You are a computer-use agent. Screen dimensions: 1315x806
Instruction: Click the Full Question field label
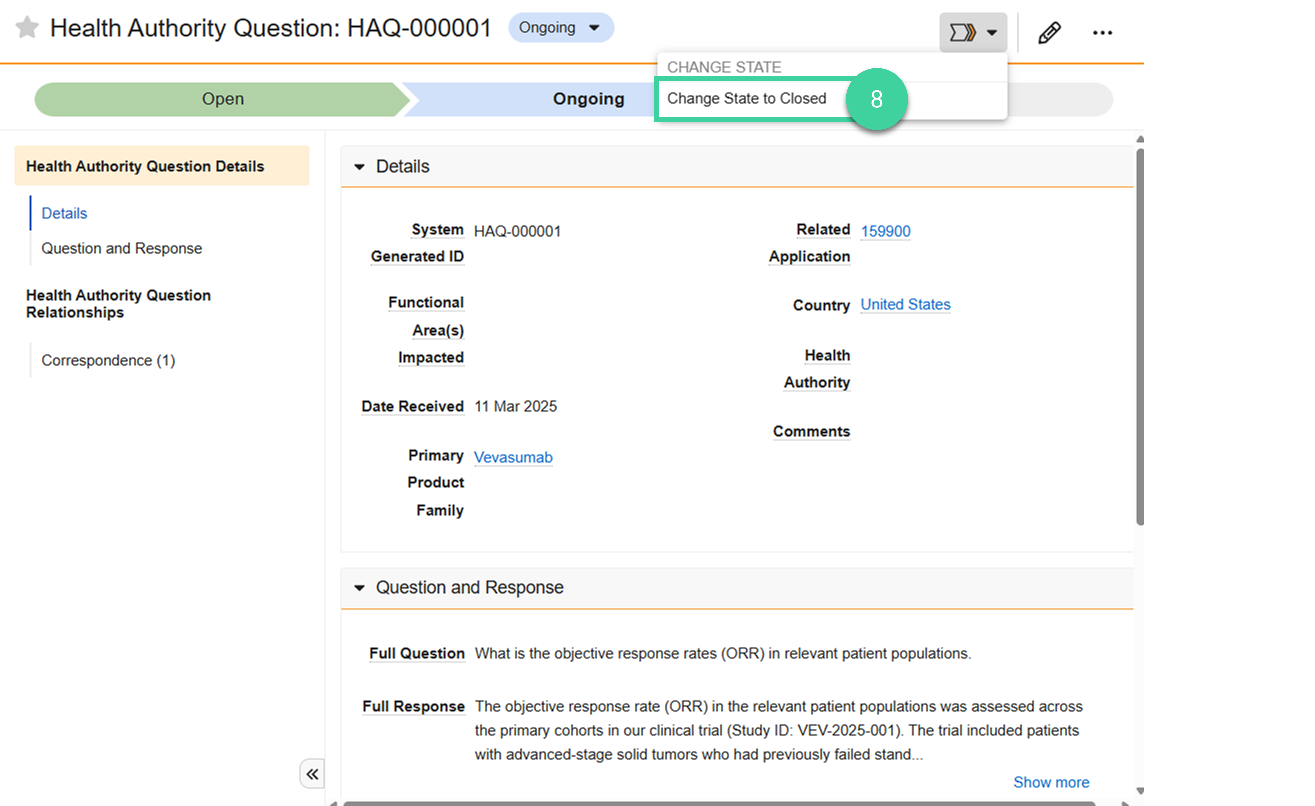click(417, 653)
